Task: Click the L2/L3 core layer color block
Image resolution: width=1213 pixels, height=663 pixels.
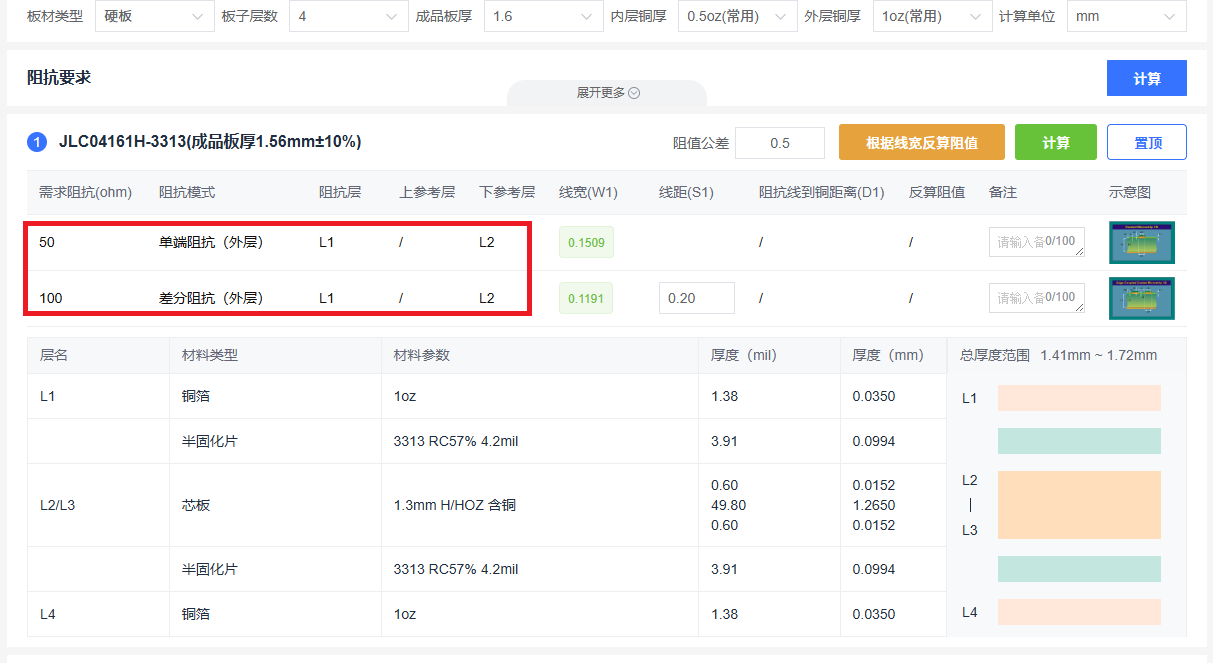Action: point(1079,505)
